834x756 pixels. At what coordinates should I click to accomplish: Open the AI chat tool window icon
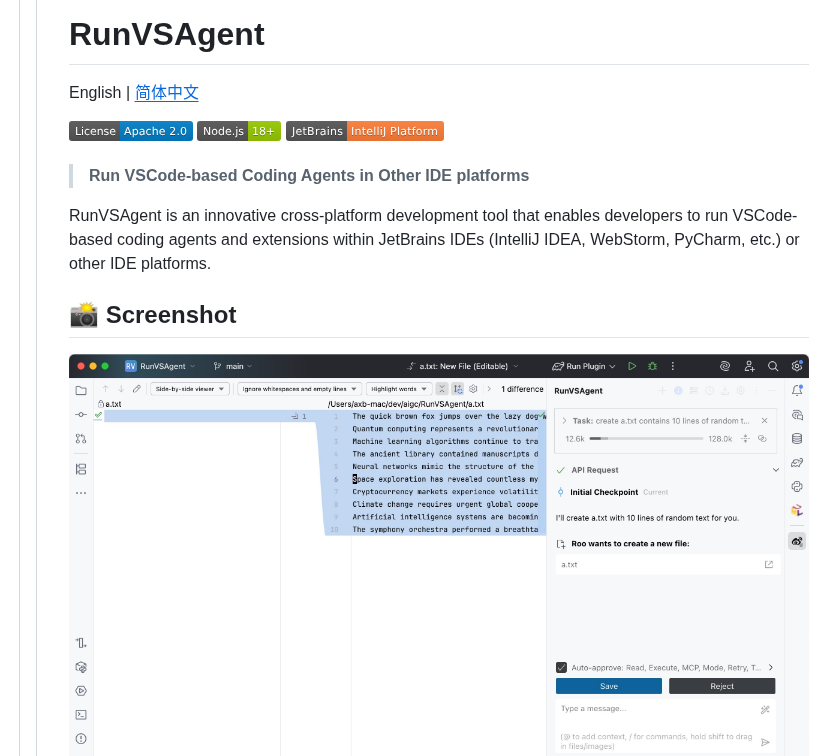tap(797, 415)
